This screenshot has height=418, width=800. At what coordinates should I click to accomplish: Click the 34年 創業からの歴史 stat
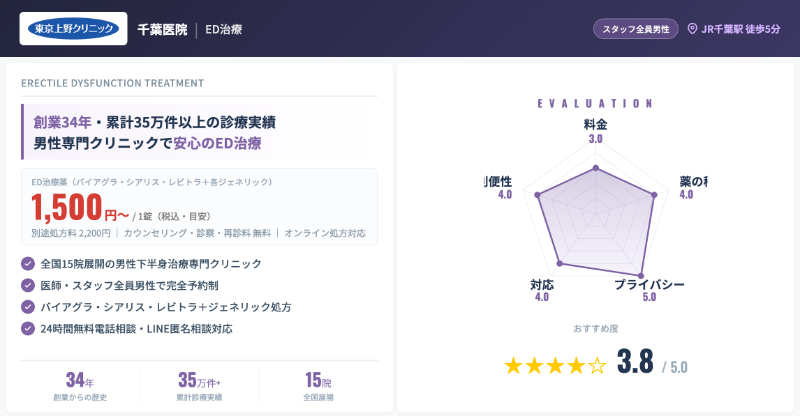80,387
